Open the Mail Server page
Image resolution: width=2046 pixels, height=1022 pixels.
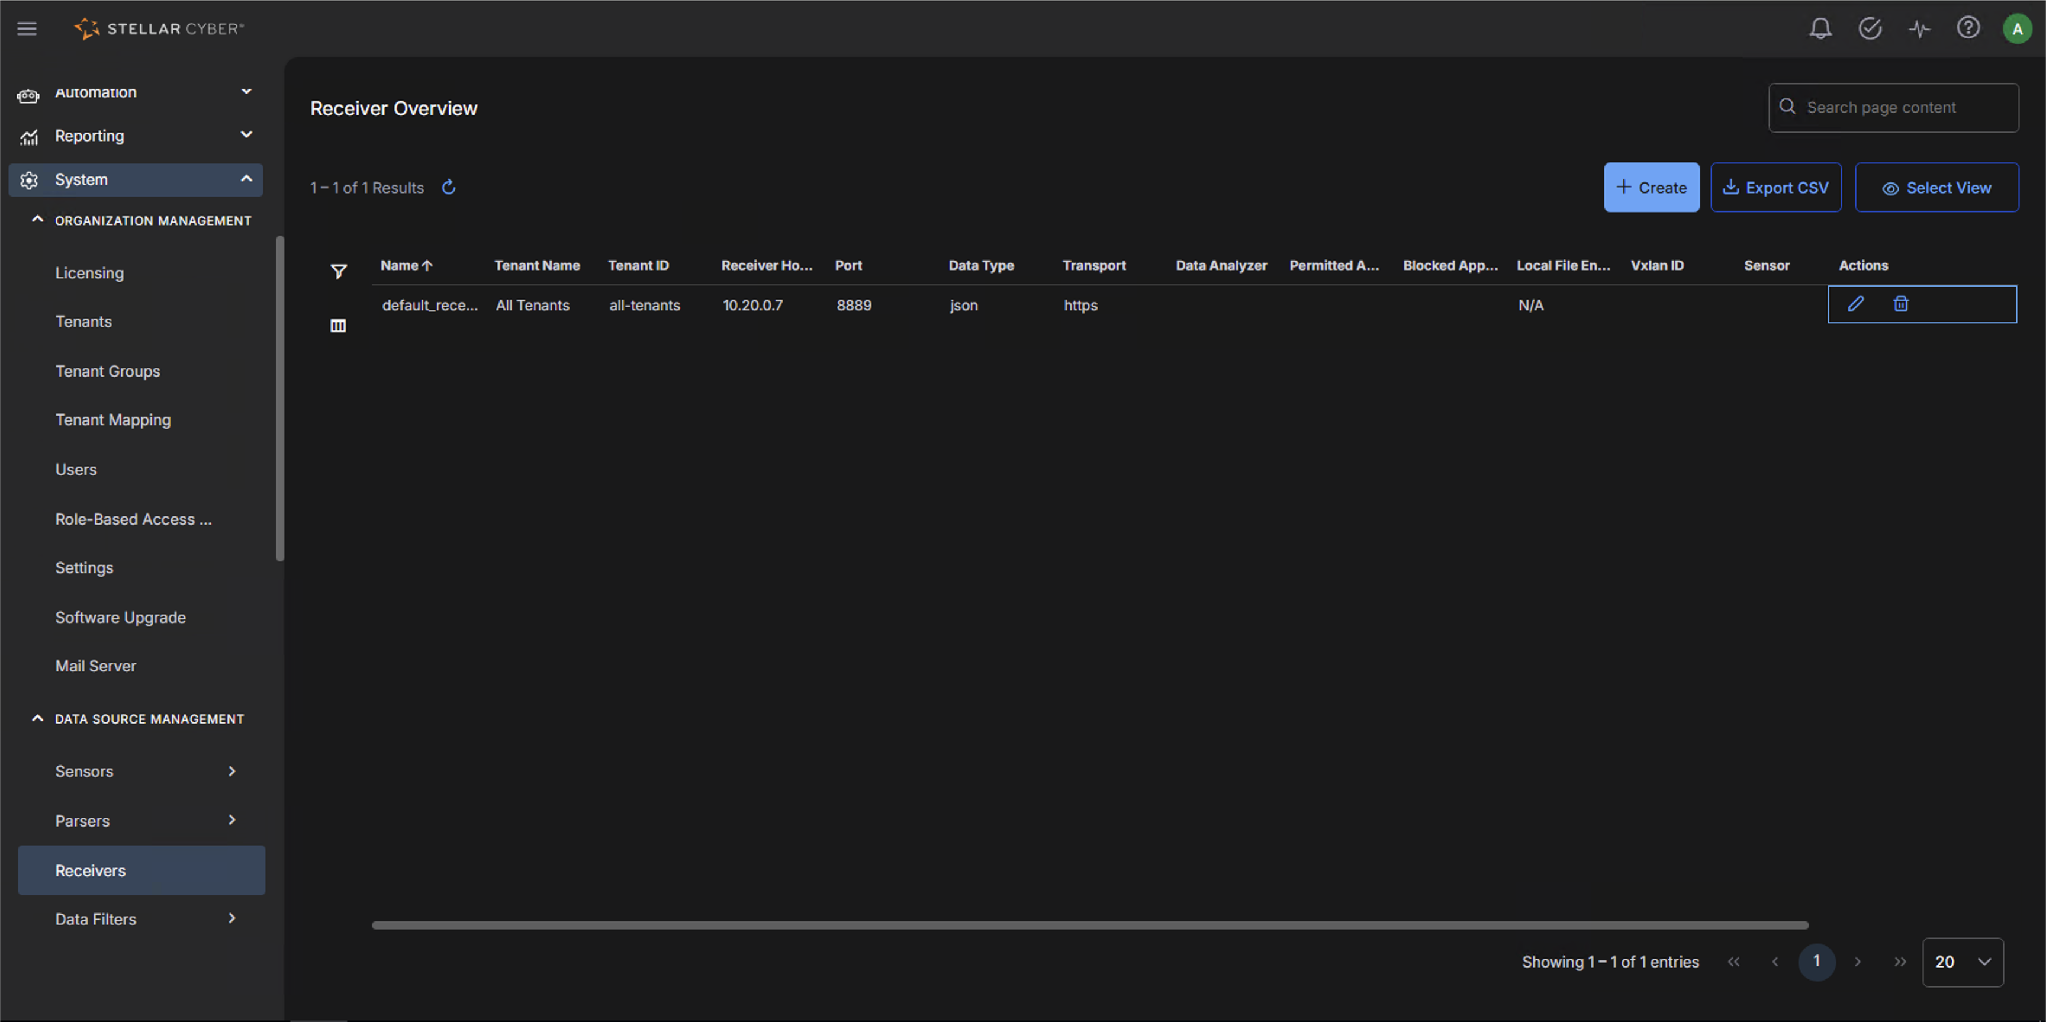click(95, 666)
